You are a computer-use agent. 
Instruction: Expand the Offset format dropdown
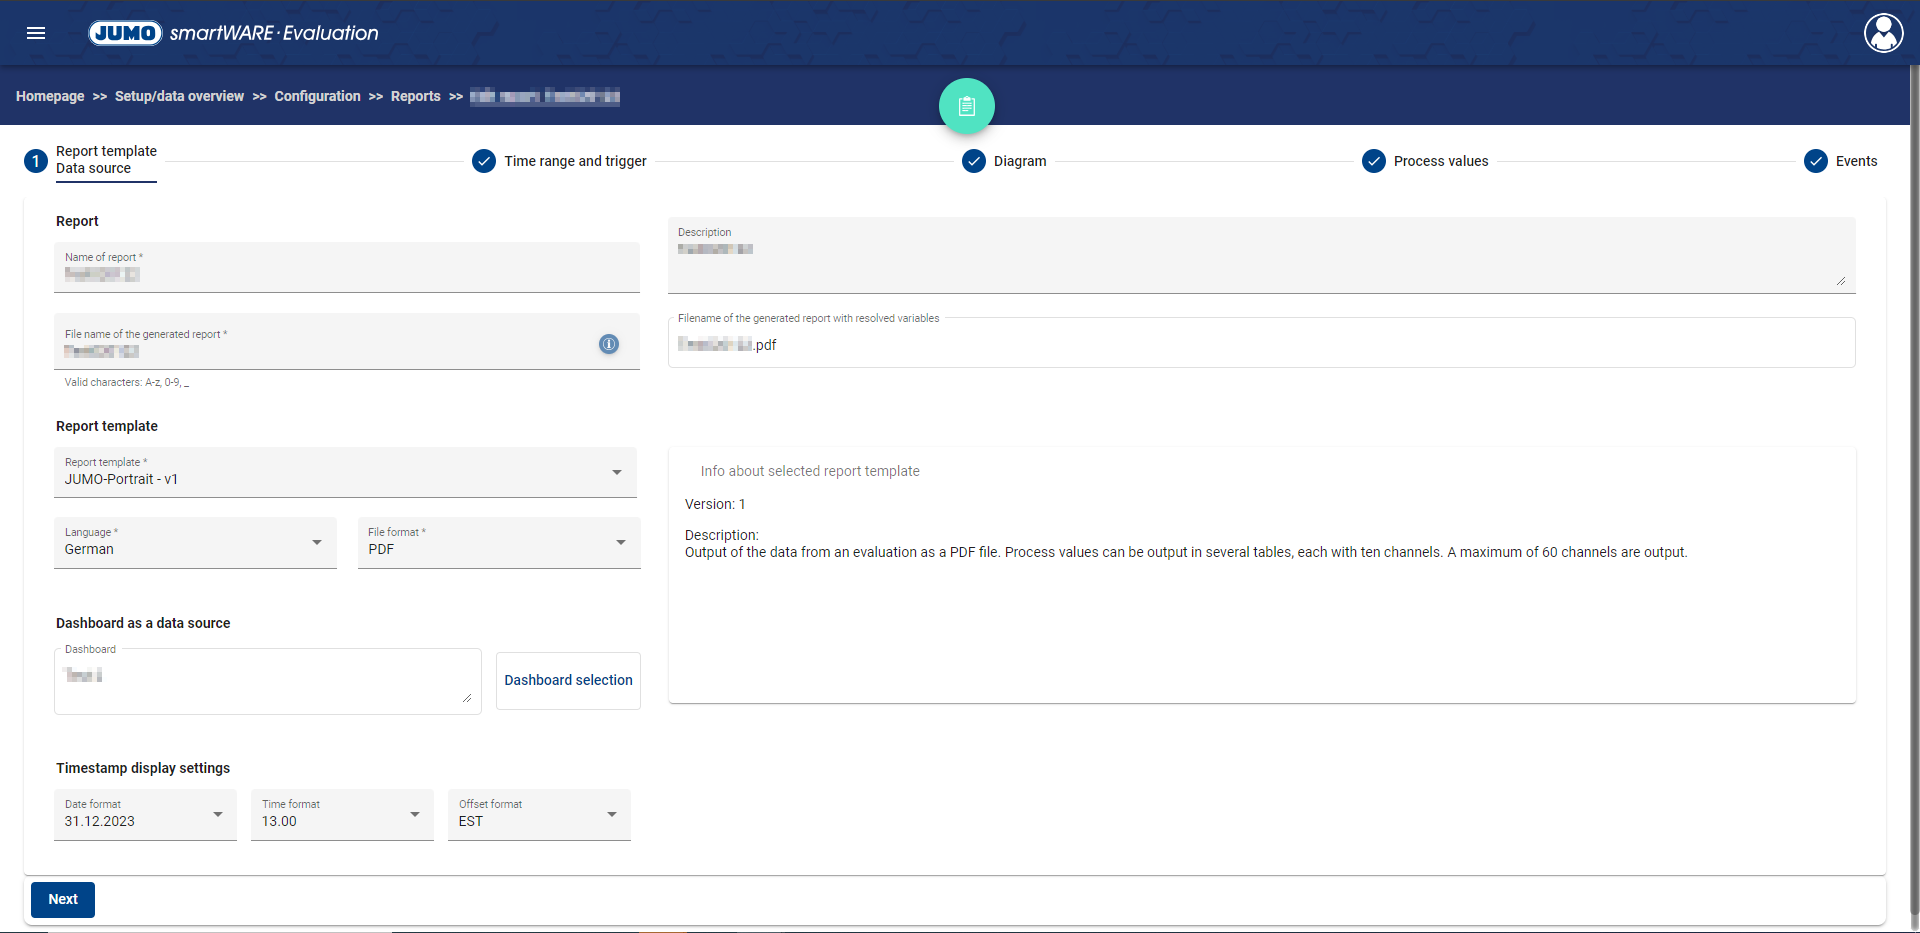coord(539,814)
